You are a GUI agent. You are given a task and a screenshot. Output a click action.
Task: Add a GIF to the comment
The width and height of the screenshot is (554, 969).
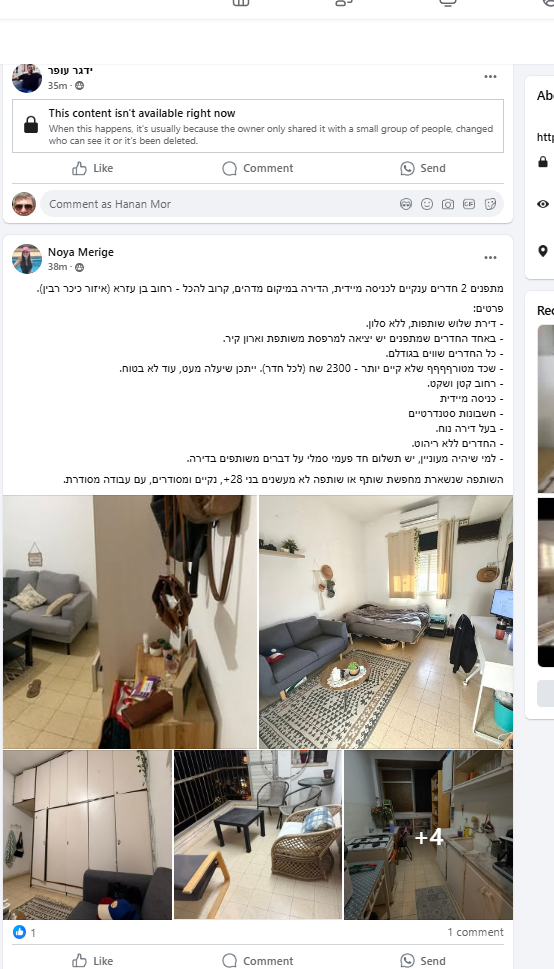point(469,204)
